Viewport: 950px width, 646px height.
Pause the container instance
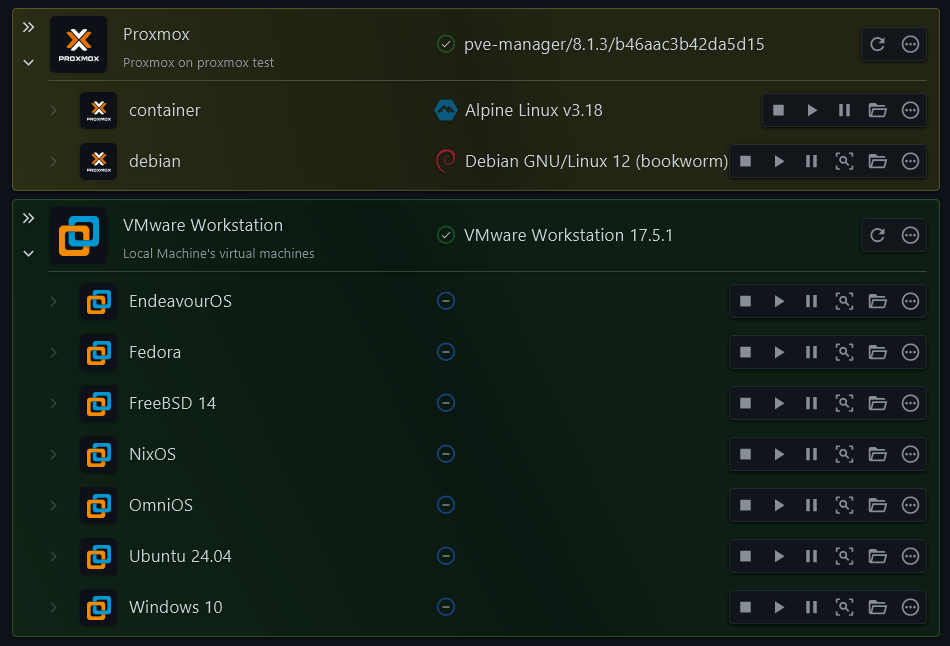coord(845,110)
